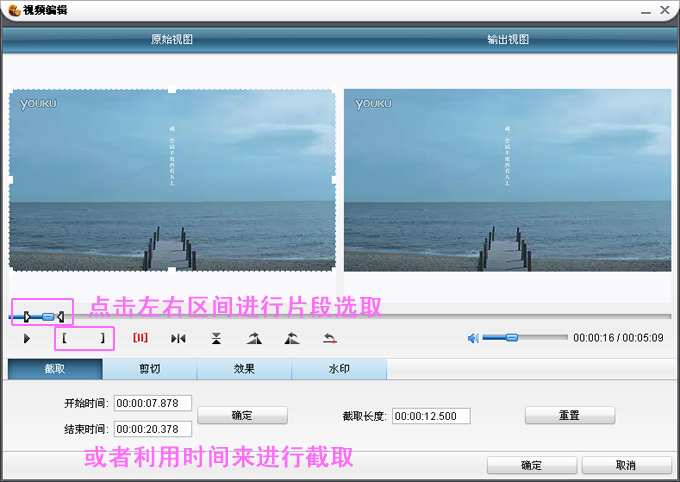Open the 剪切 tab

click(x=150, y=369)
